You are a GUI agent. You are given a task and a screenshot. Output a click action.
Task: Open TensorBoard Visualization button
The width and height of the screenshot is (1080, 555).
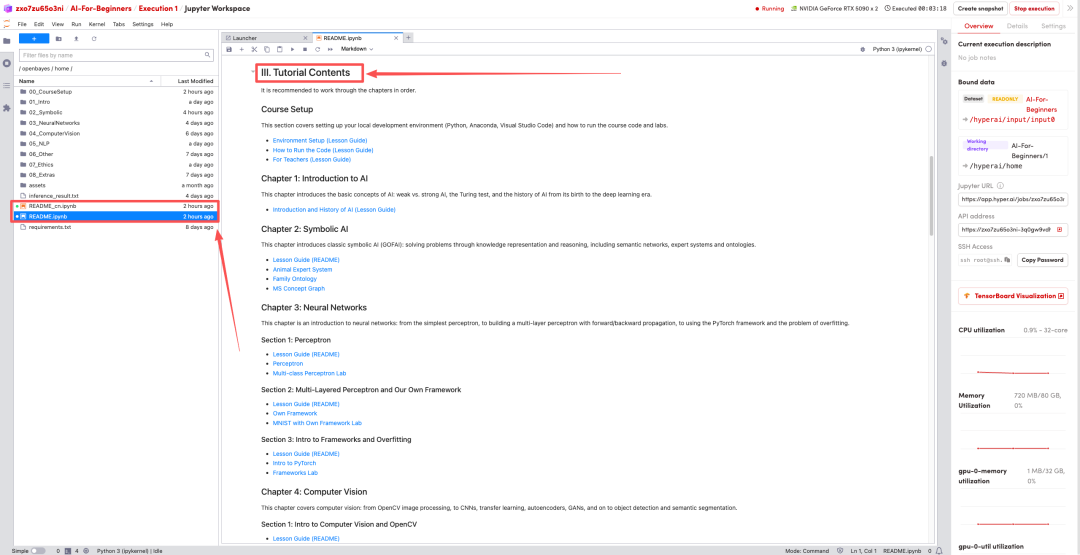coord(1013,296)
